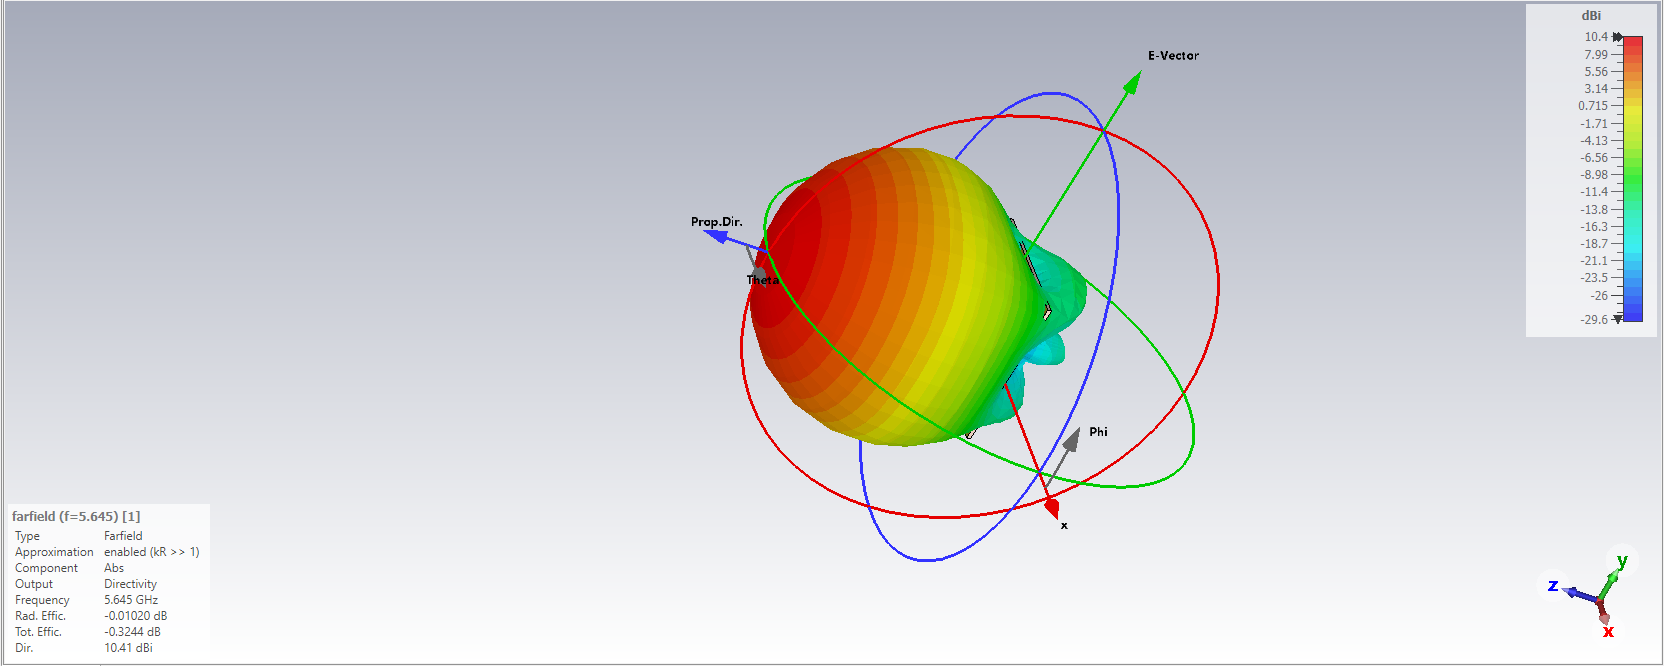The width and height of the screenshot is (1664, 666).
Task: Click the Tot. Effic. value '-0.3244 dB'
Action: (132, 632)
